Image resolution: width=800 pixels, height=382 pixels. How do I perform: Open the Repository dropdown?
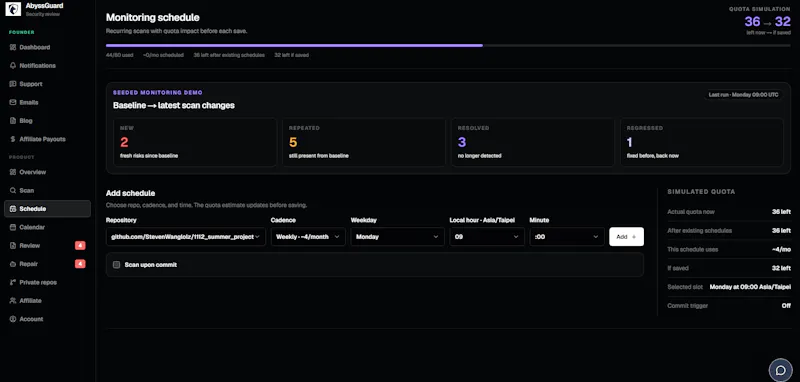(x=186, y=237)
